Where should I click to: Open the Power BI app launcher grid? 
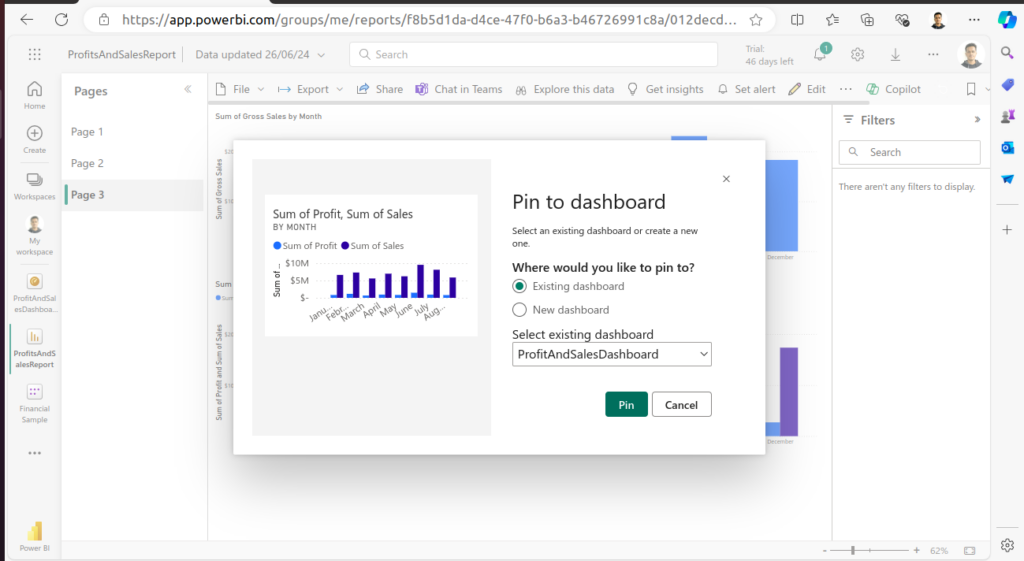(x=35, y=55)
